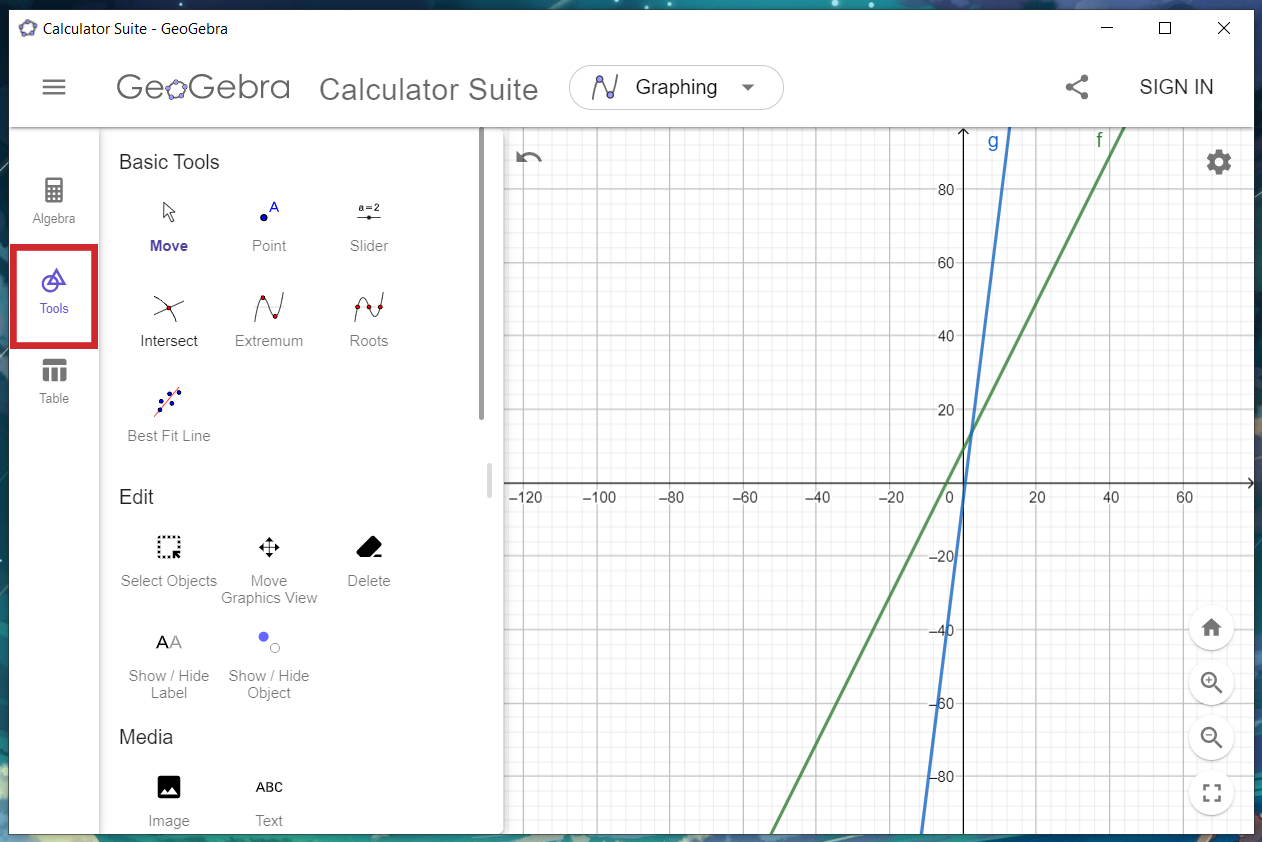Screen dimensions: 1262x842
Task: Click axis label −100 on x-axis
Action: pos(598,498)
